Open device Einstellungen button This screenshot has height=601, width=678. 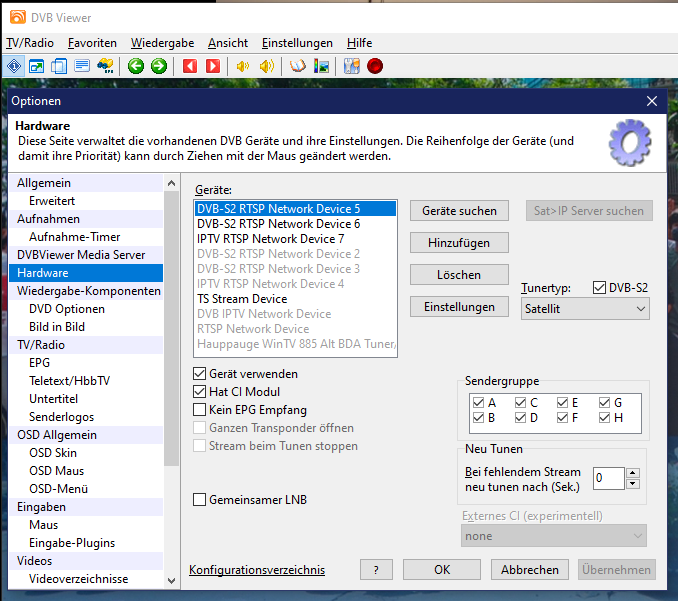point(459,307)
